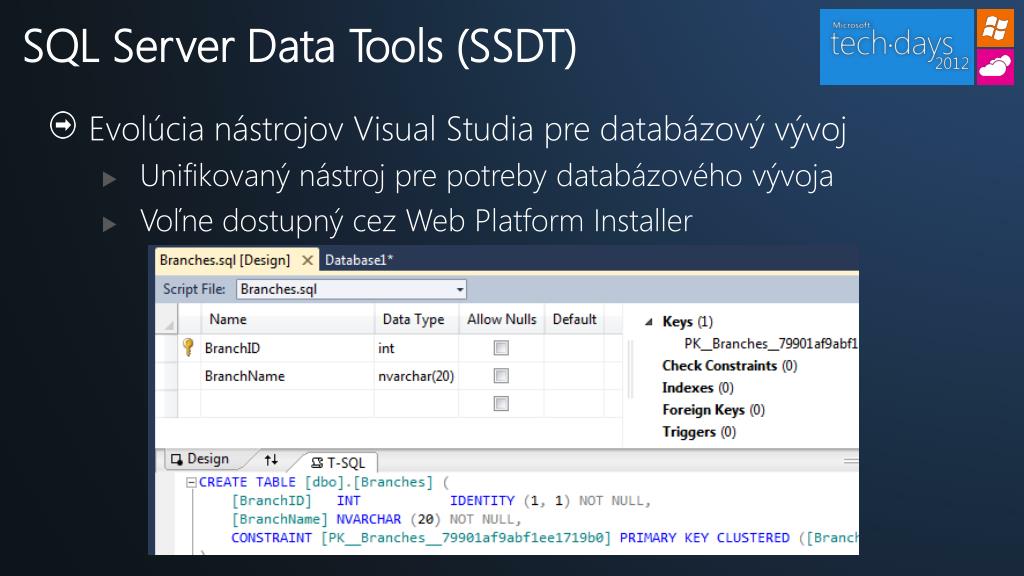The image size is (1024, 576).
Task: Click the Design pane icon
Action: point(176,459)
